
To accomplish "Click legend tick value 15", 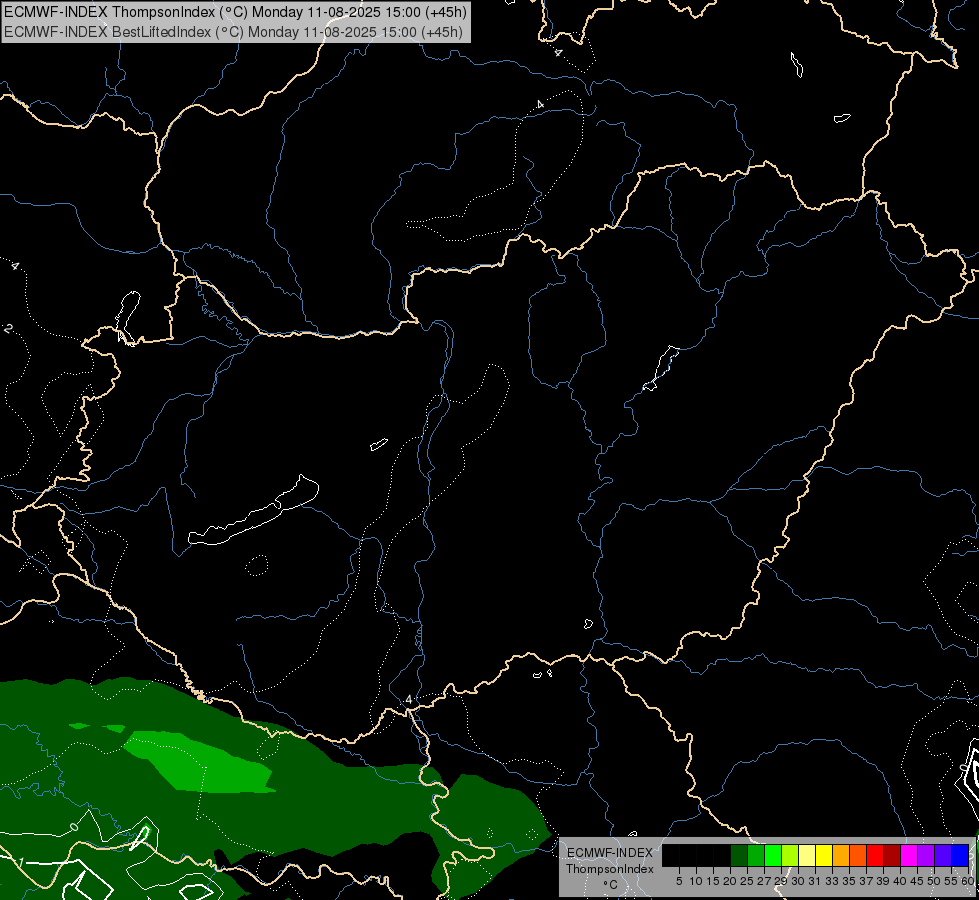I will pos(713,881).
